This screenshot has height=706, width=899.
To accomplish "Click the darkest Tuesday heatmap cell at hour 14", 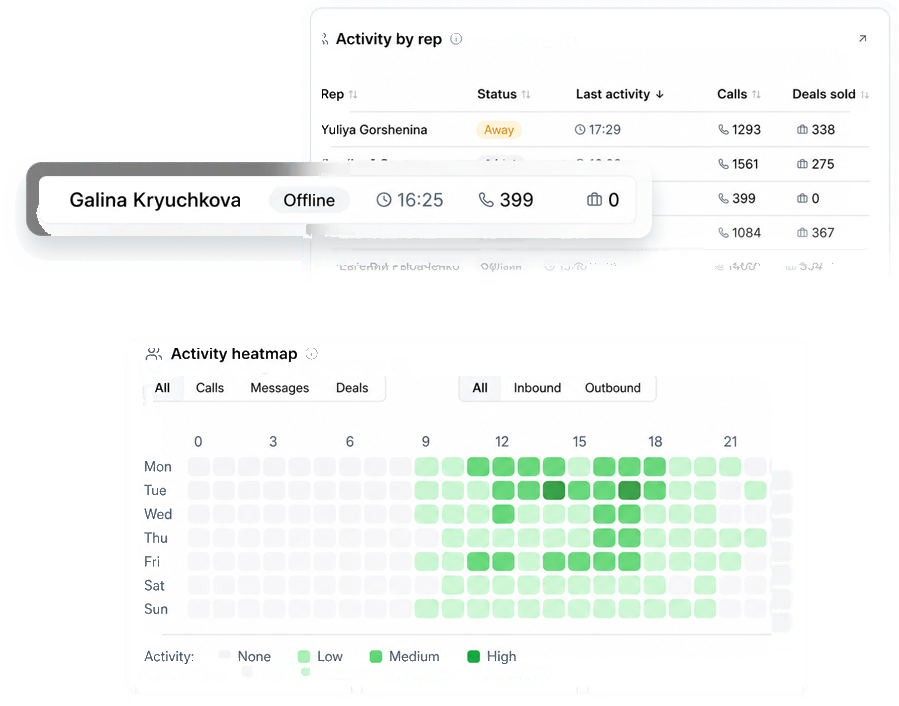I will [554, 490].
